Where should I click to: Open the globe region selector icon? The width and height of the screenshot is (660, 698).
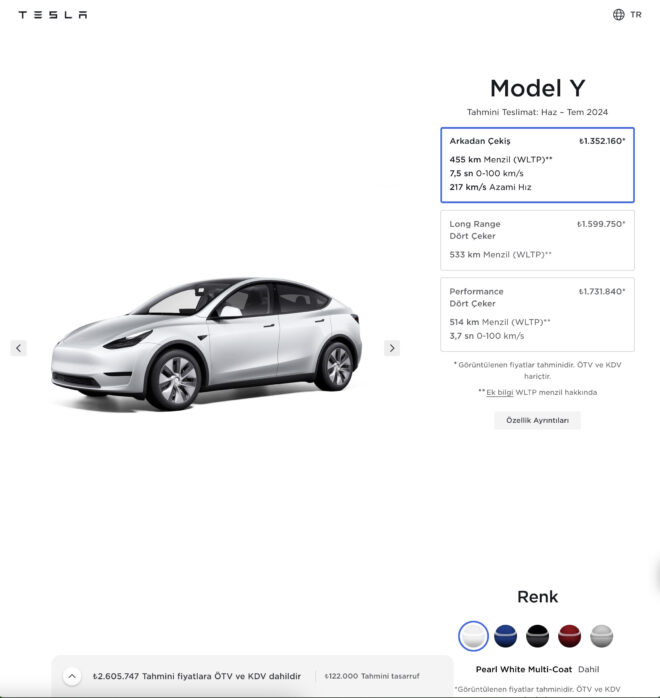[x=619, y=15]
